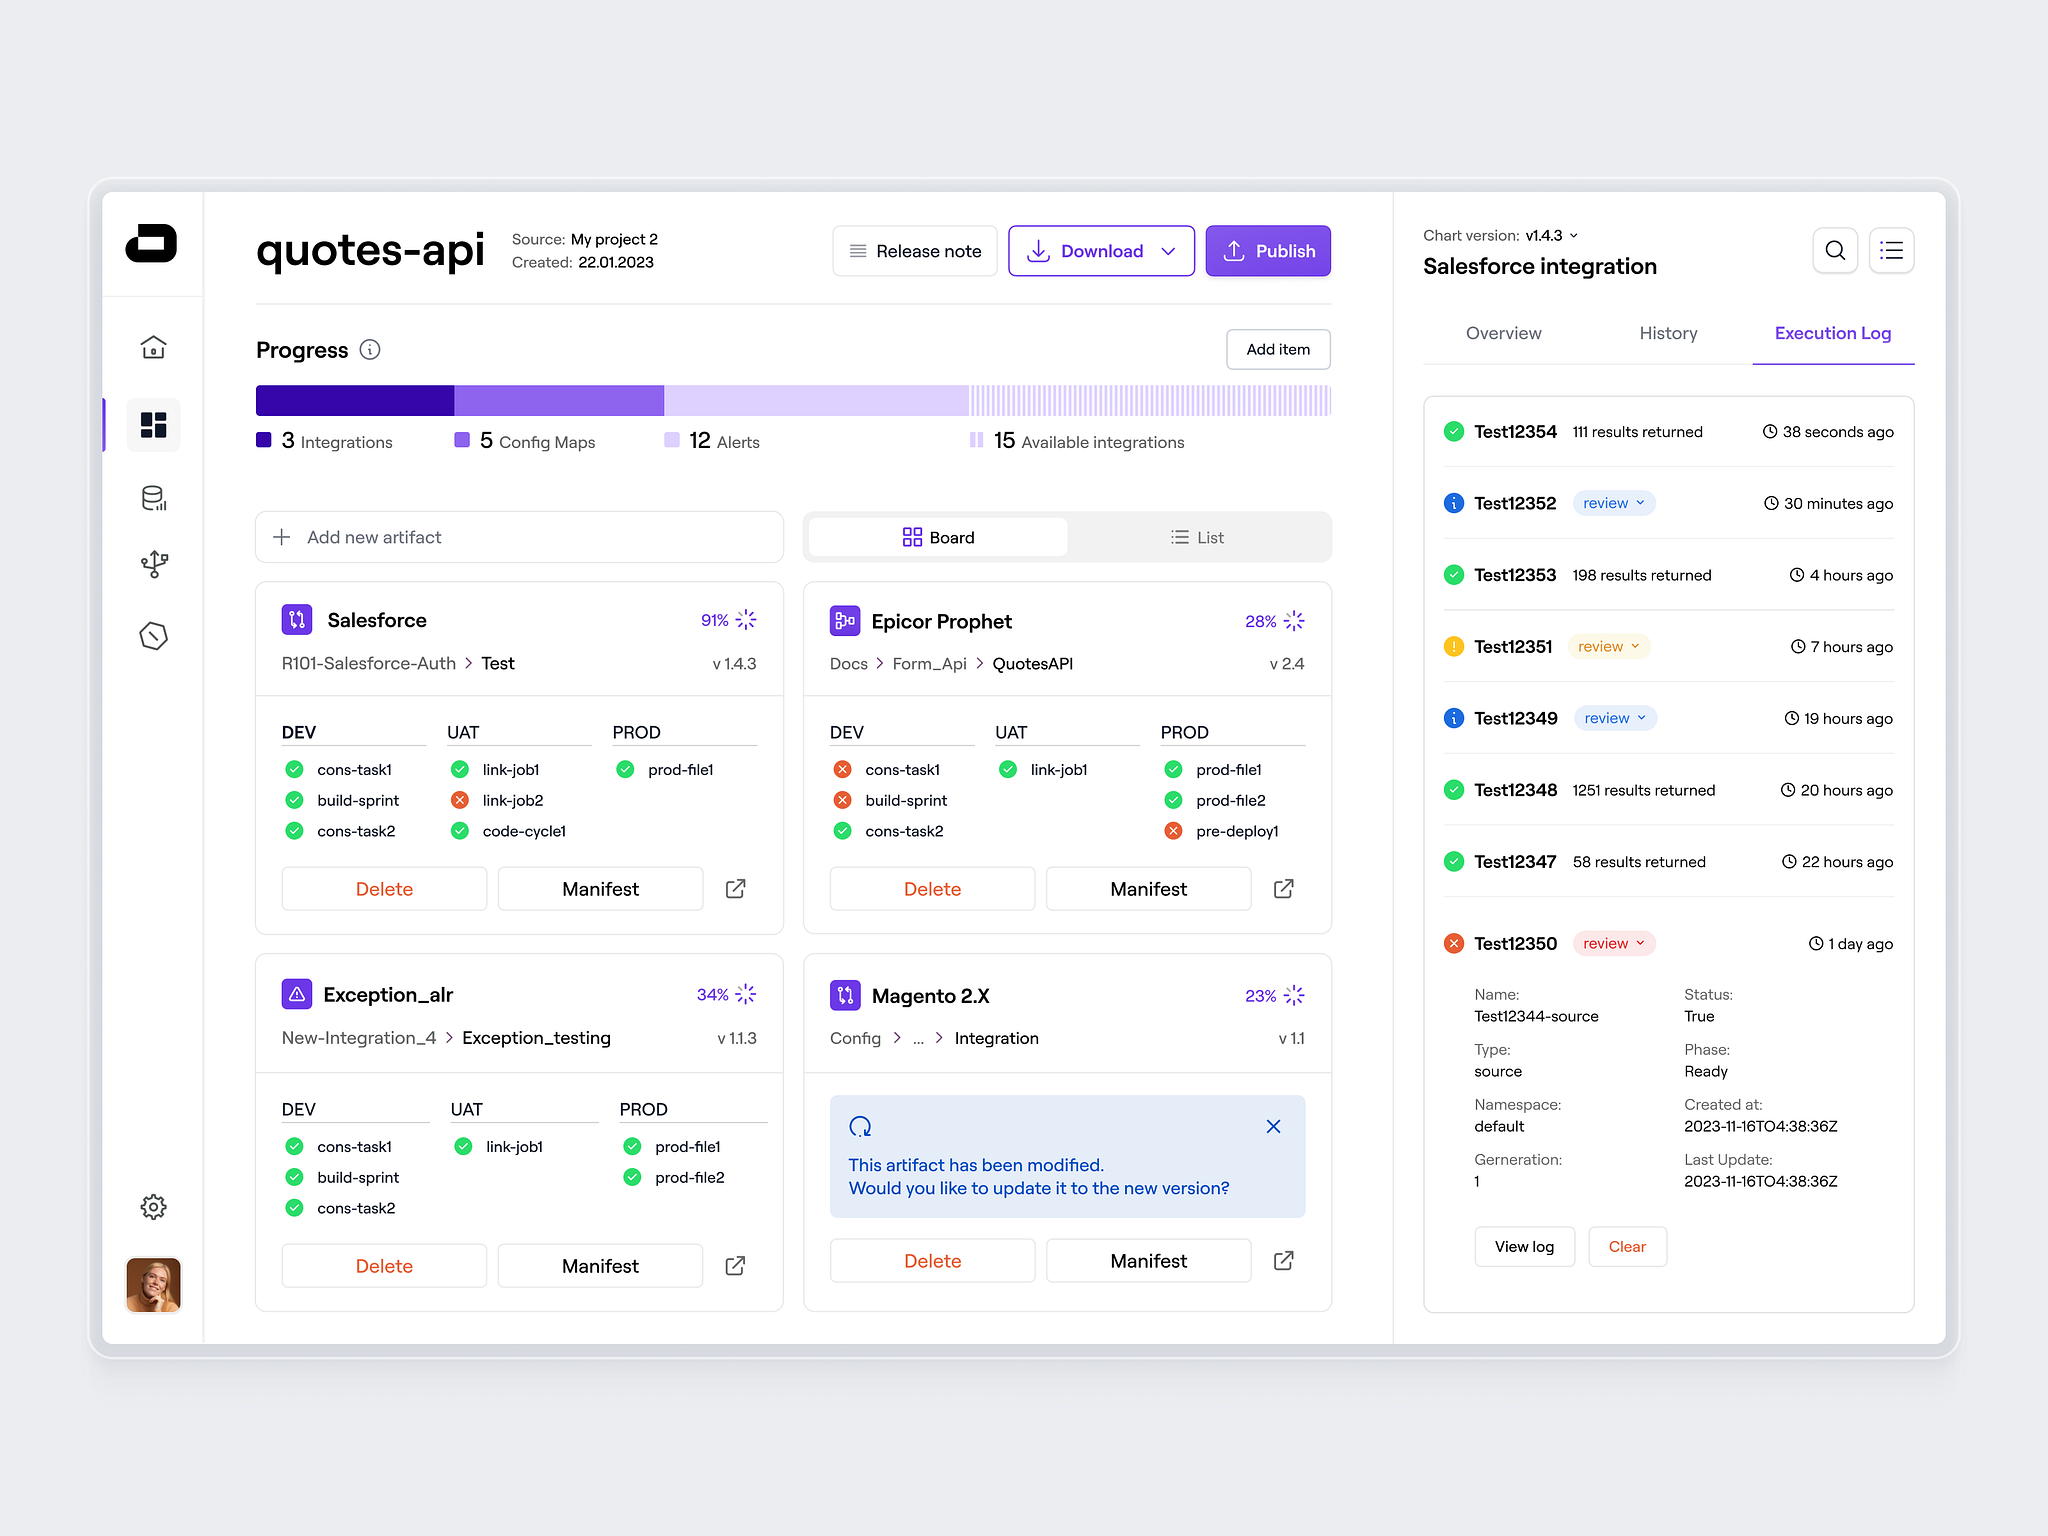Select Execution Log tab

pos(1832,333)
